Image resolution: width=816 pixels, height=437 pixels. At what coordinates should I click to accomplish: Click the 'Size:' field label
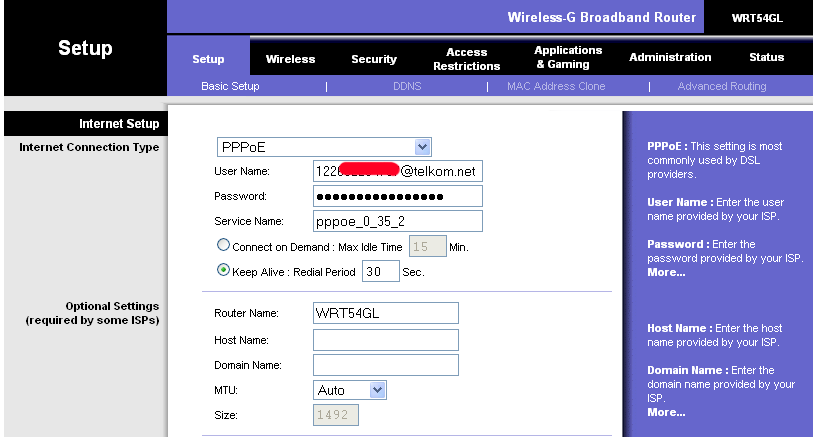[x=226, y=415]
